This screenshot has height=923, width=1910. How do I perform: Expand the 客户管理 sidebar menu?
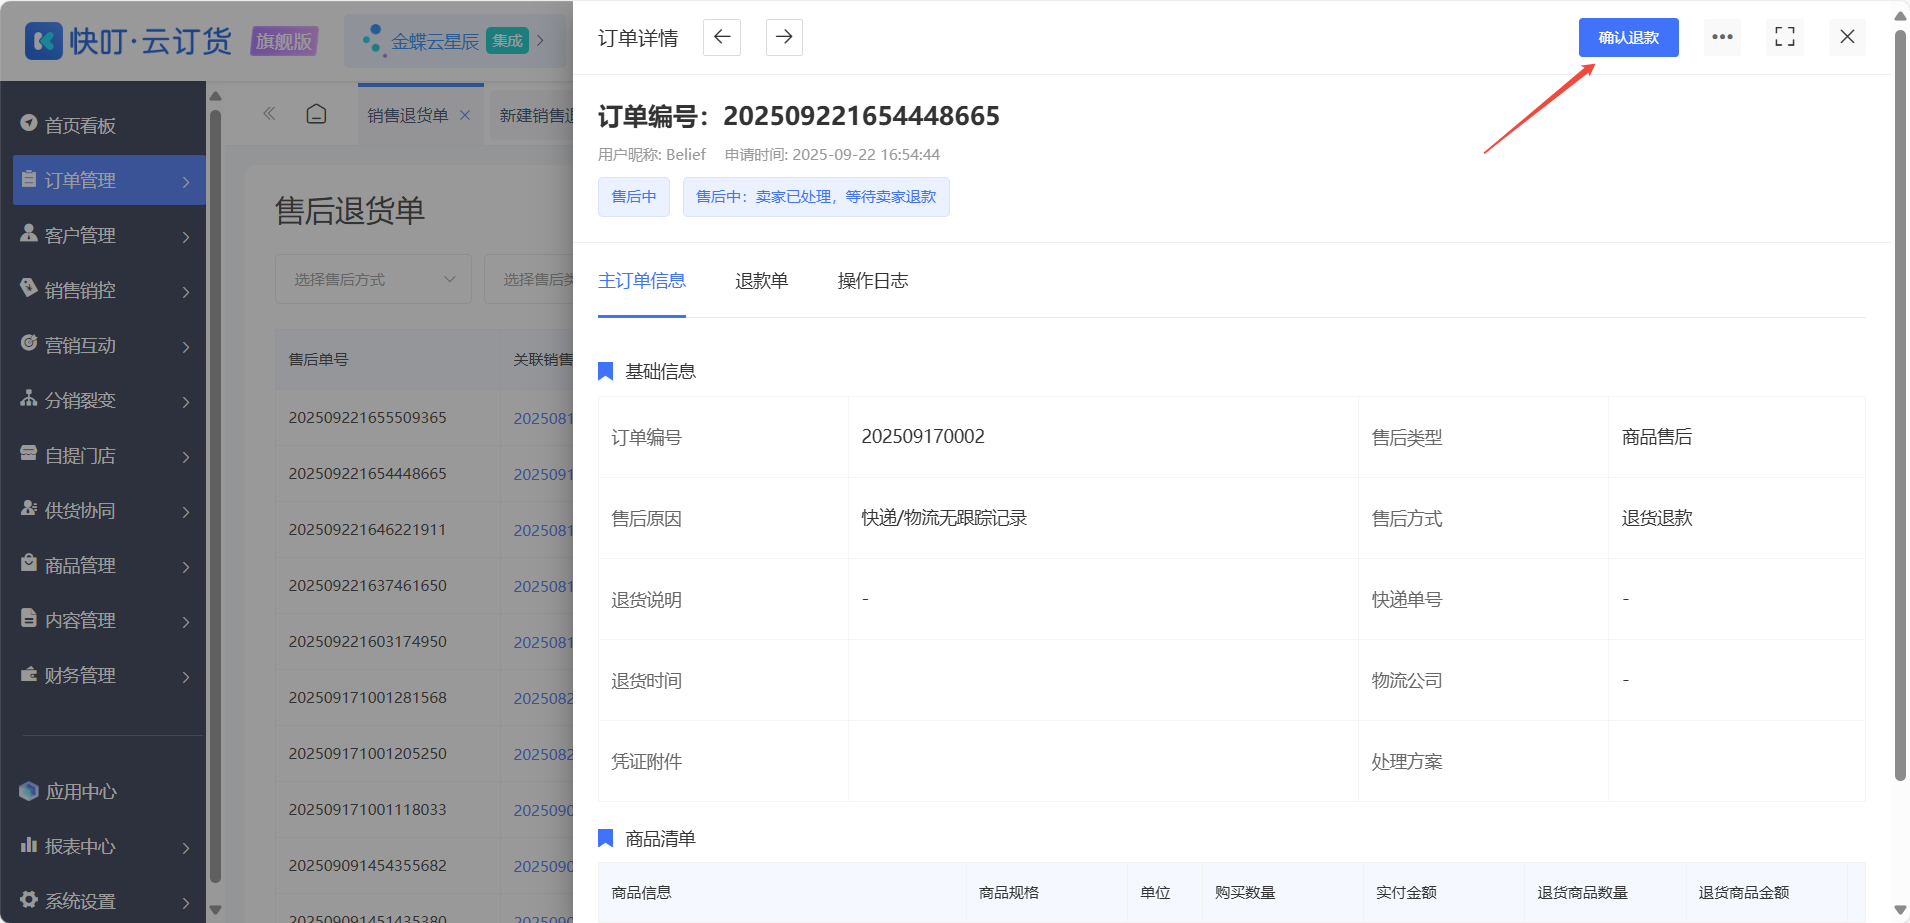pos(109,235)
